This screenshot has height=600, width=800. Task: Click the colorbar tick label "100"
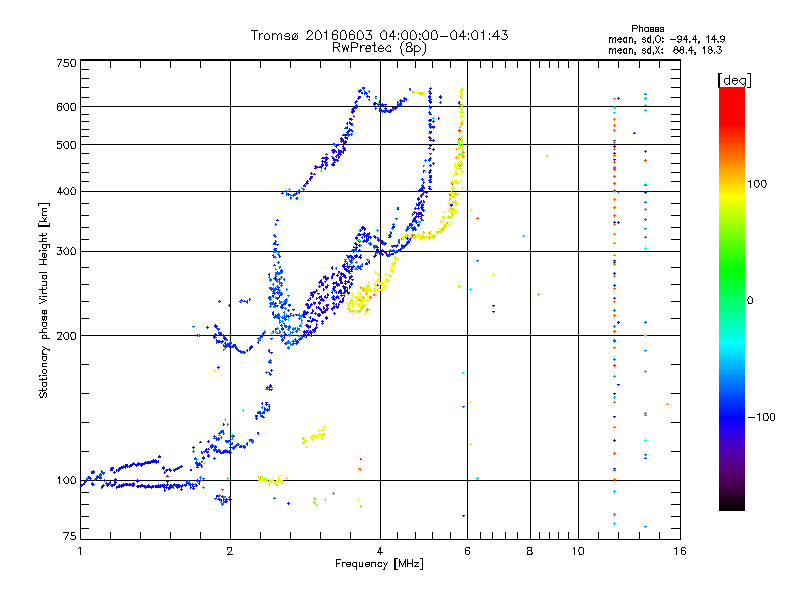757,184
